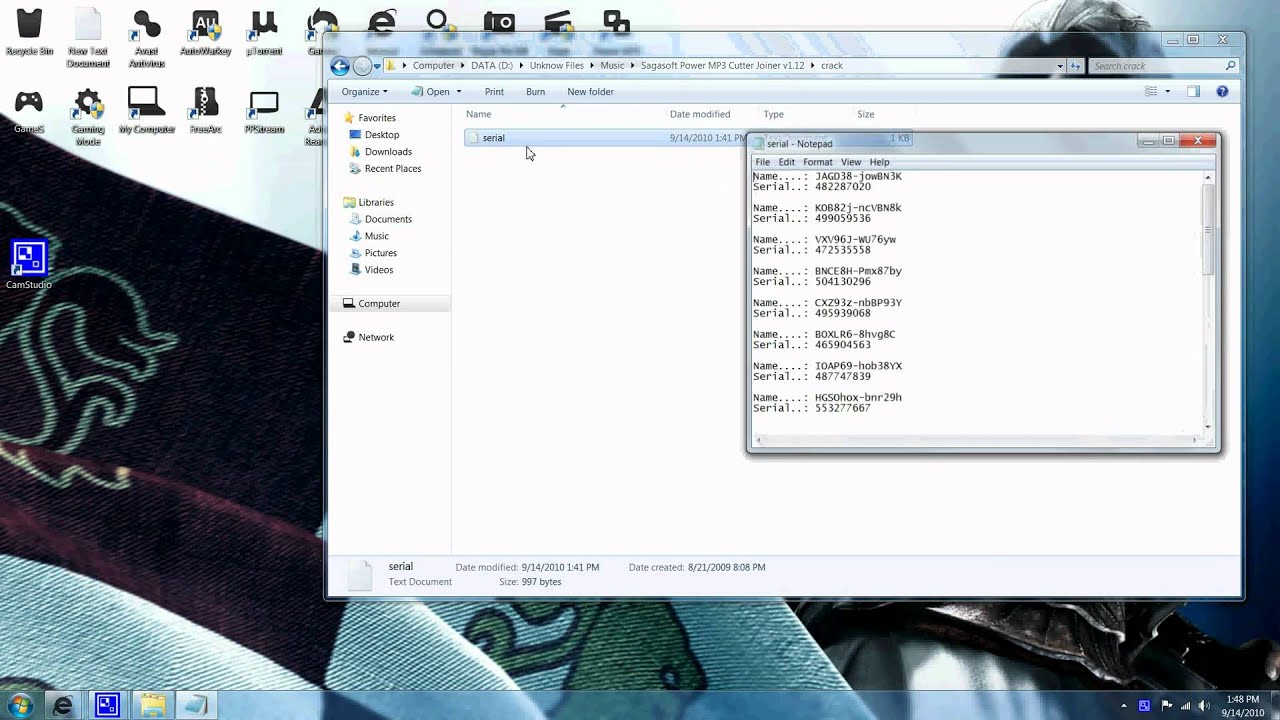Click DATA (D:) in the address breadcrumb
1280x720 pixels.
(491, 66)
